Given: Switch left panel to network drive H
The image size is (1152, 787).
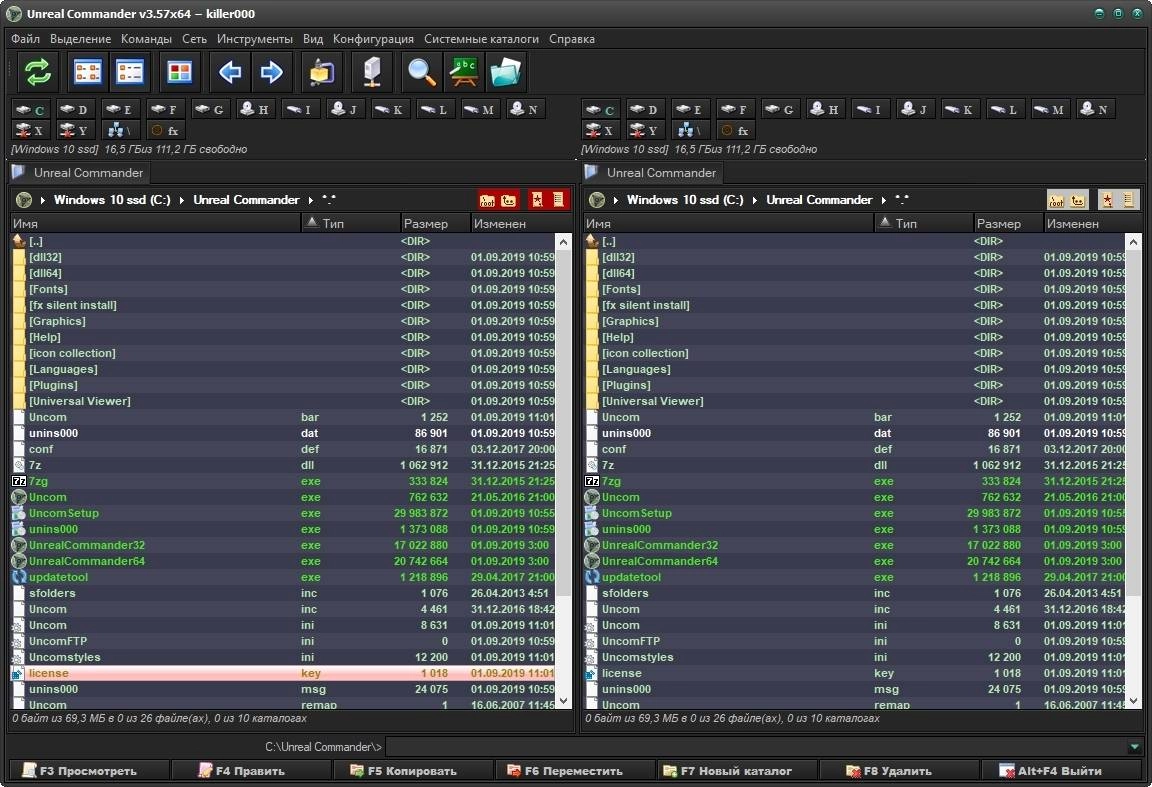Looking at the screenshot, I should 254,109.
